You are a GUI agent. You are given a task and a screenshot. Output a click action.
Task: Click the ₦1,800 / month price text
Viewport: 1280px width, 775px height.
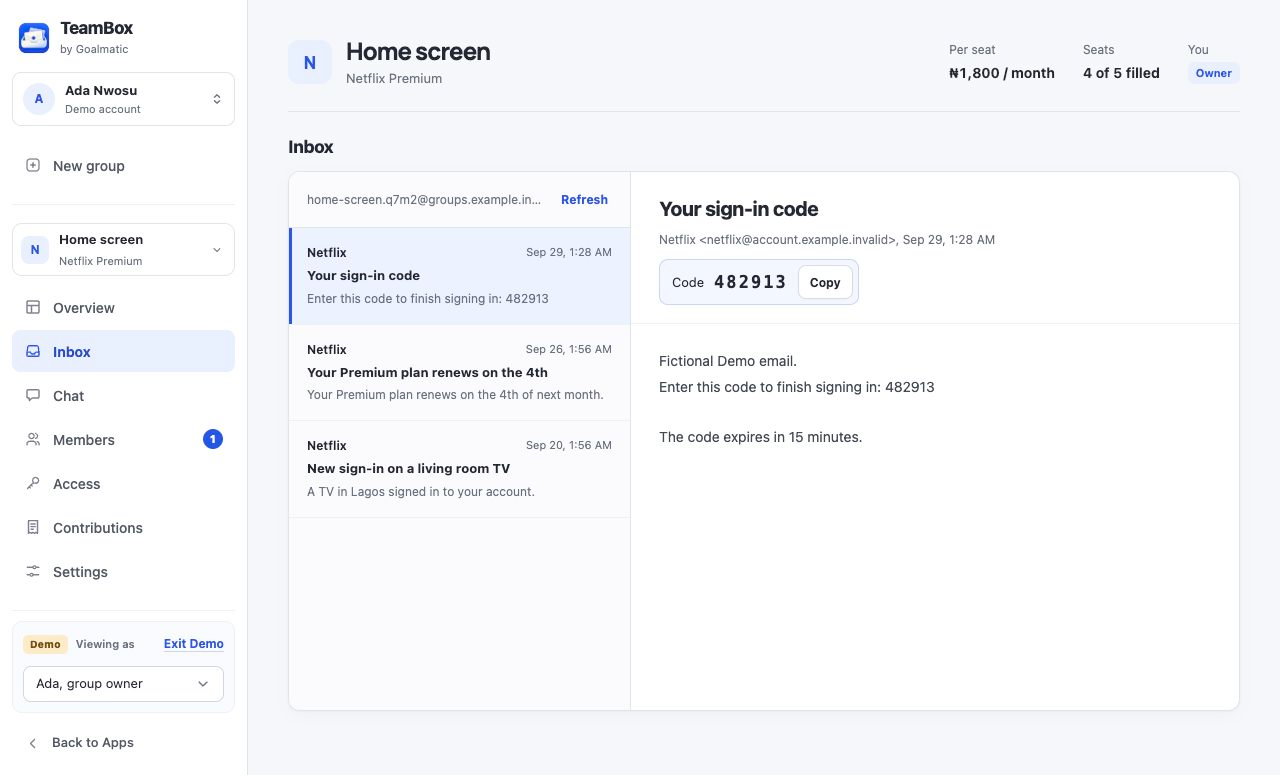(x=1002, y=73)
